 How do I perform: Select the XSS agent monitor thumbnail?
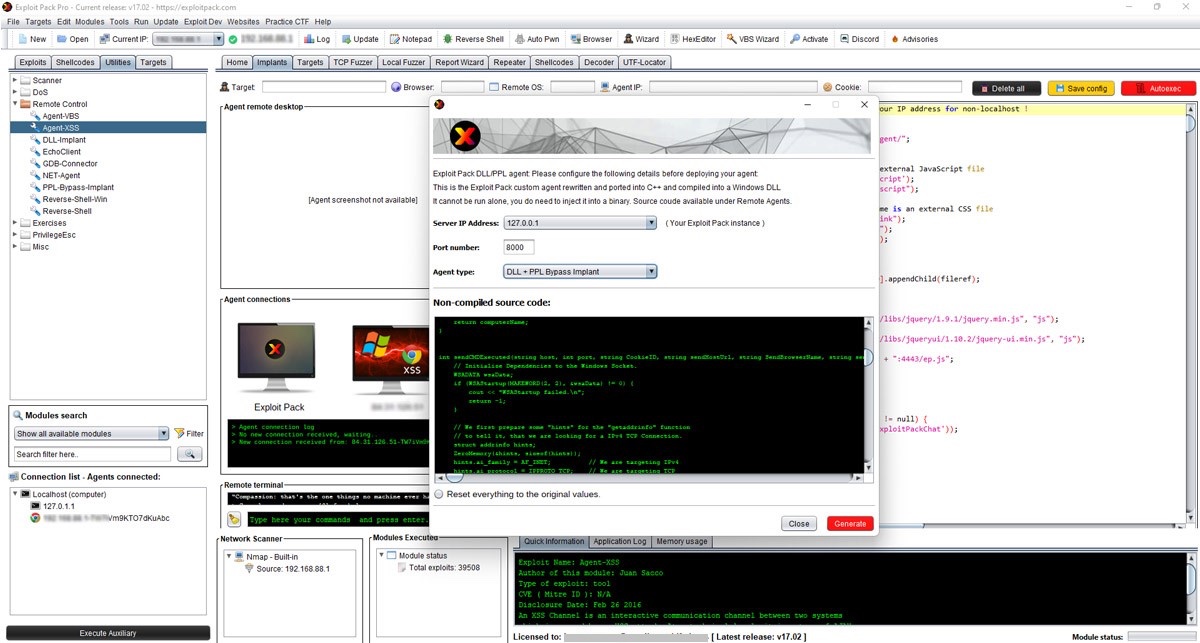click(391, 359)
